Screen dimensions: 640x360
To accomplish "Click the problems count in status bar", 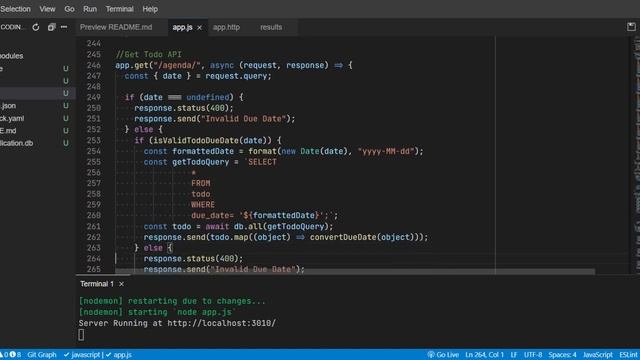I will [11, 355].
